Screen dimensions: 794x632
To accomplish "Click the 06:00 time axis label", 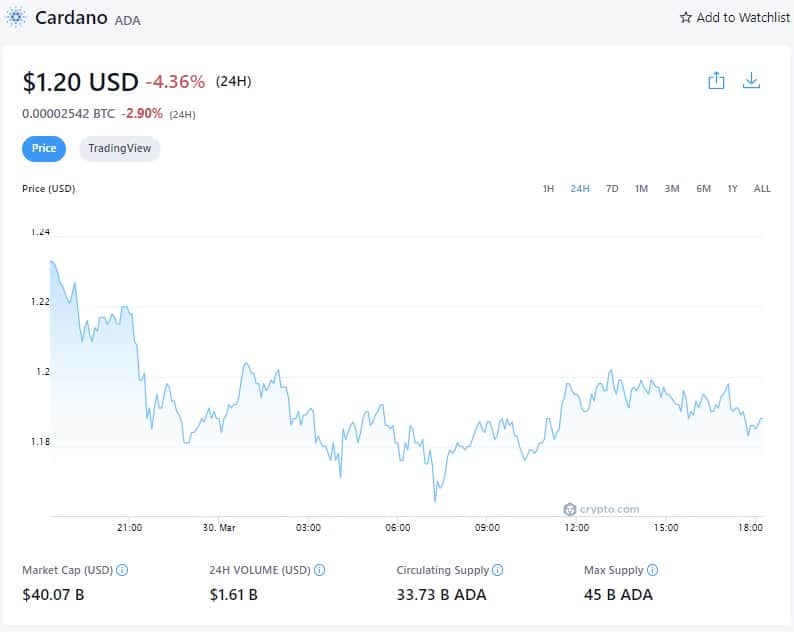I will point(398,528).
